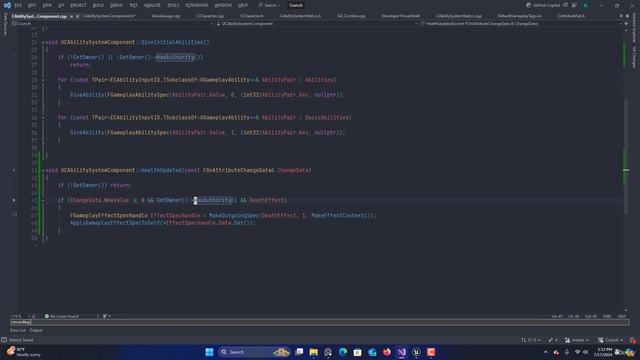Image resolution: width=640 pixels, height=360 pixels.
Task: Click the account avatar icon
Action: point(586,5)
